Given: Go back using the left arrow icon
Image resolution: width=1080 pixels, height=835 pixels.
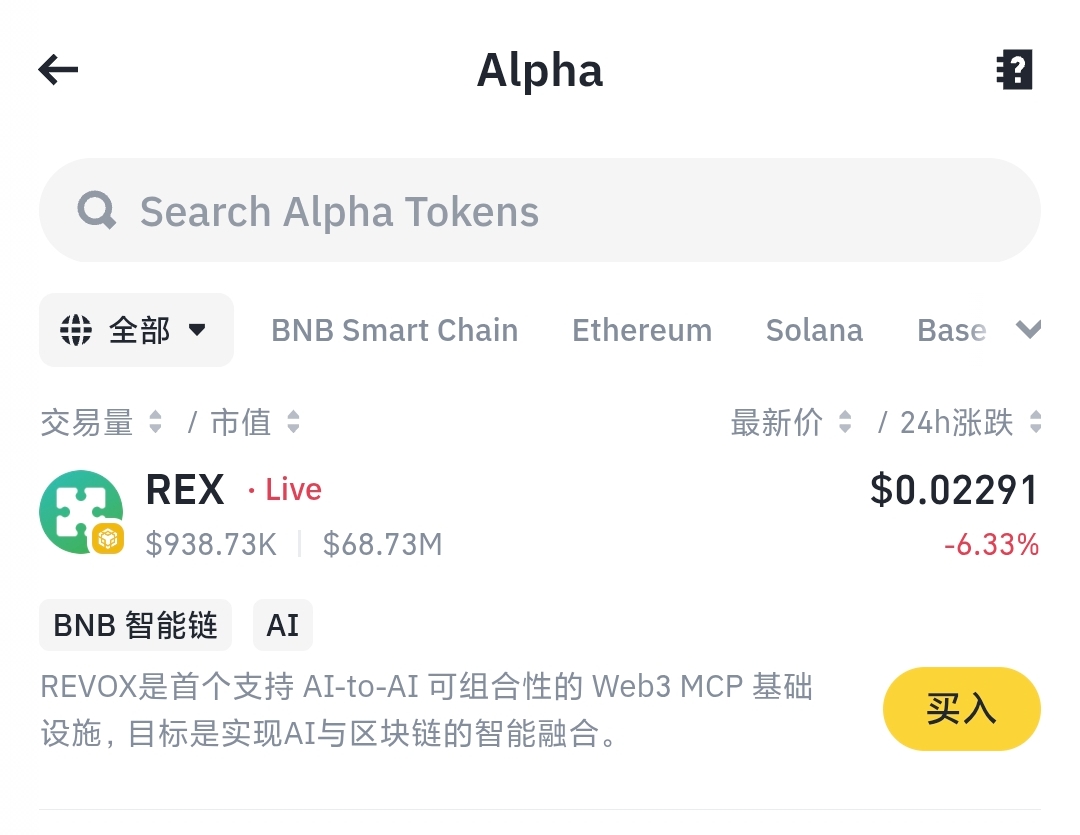Looking at the screenshot, I should 59,70.
